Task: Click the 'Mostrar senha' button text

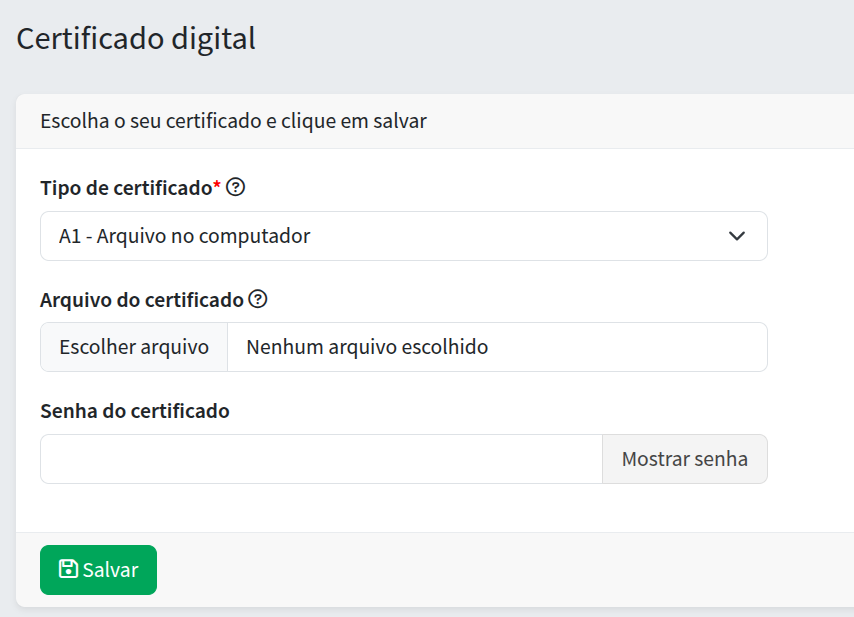Action: click(684, 459)
